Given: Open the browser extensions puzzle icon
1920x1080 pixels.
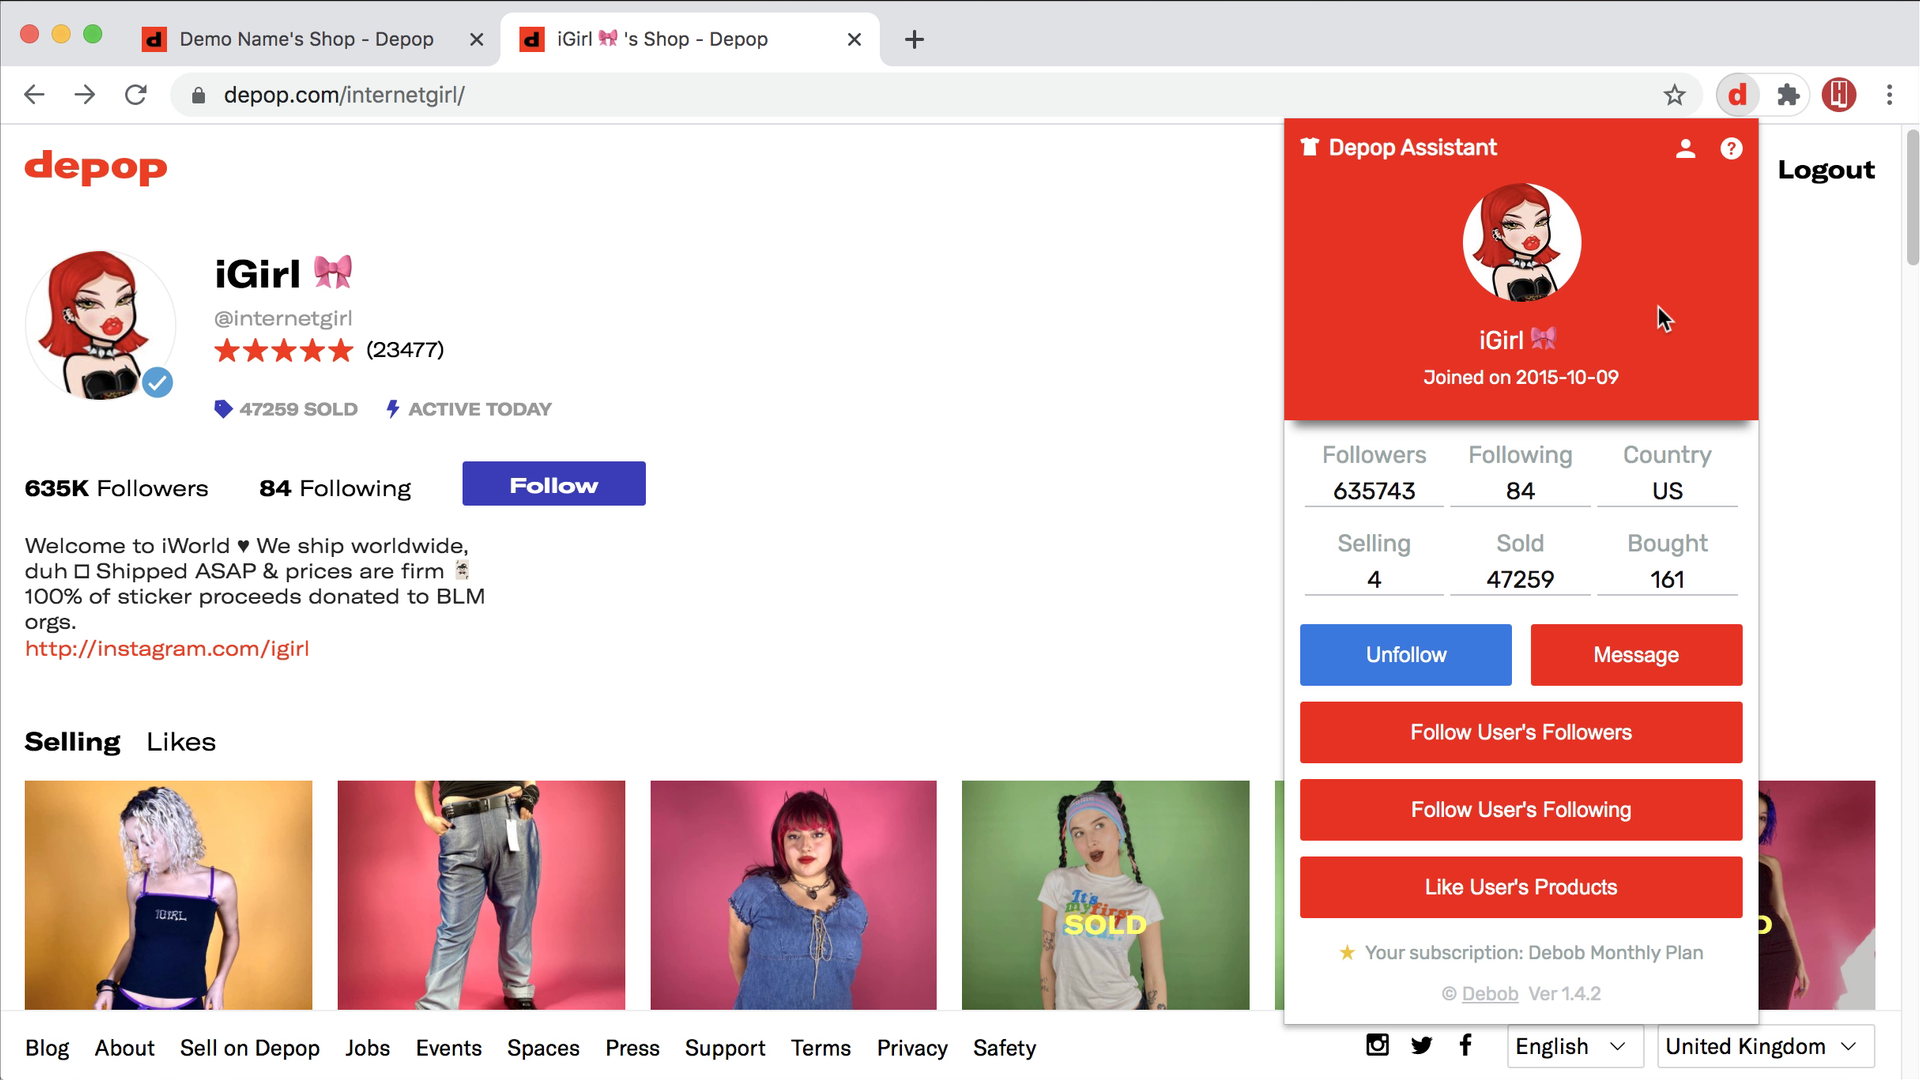Looking at the screenshot, I should click(x=1788, y=95).
